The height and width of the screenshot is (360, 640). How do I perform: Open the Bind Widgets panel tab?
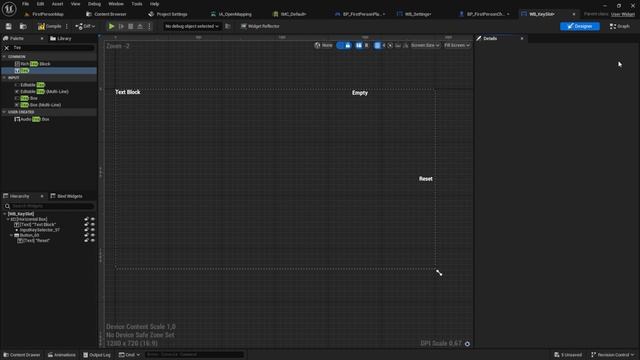[66, 196]
